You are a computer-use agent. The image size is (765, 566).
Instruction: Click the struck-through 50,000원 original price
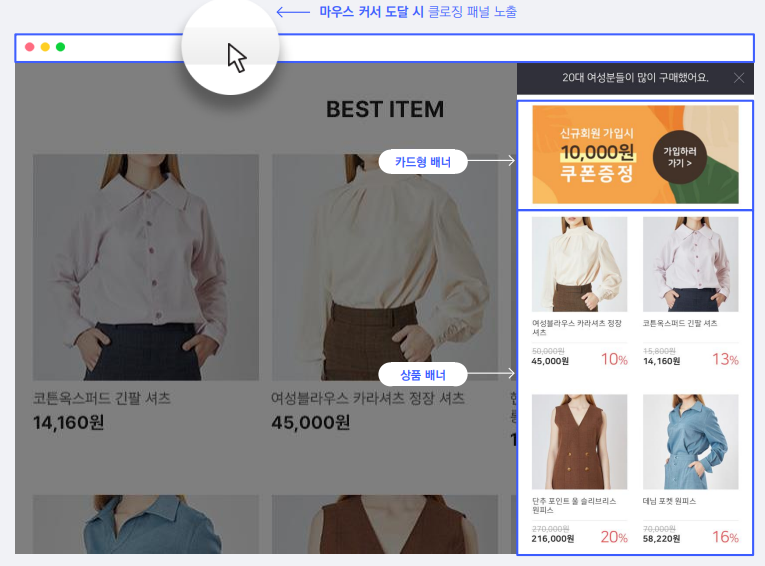pyautogui.click(x=548, y=351)
